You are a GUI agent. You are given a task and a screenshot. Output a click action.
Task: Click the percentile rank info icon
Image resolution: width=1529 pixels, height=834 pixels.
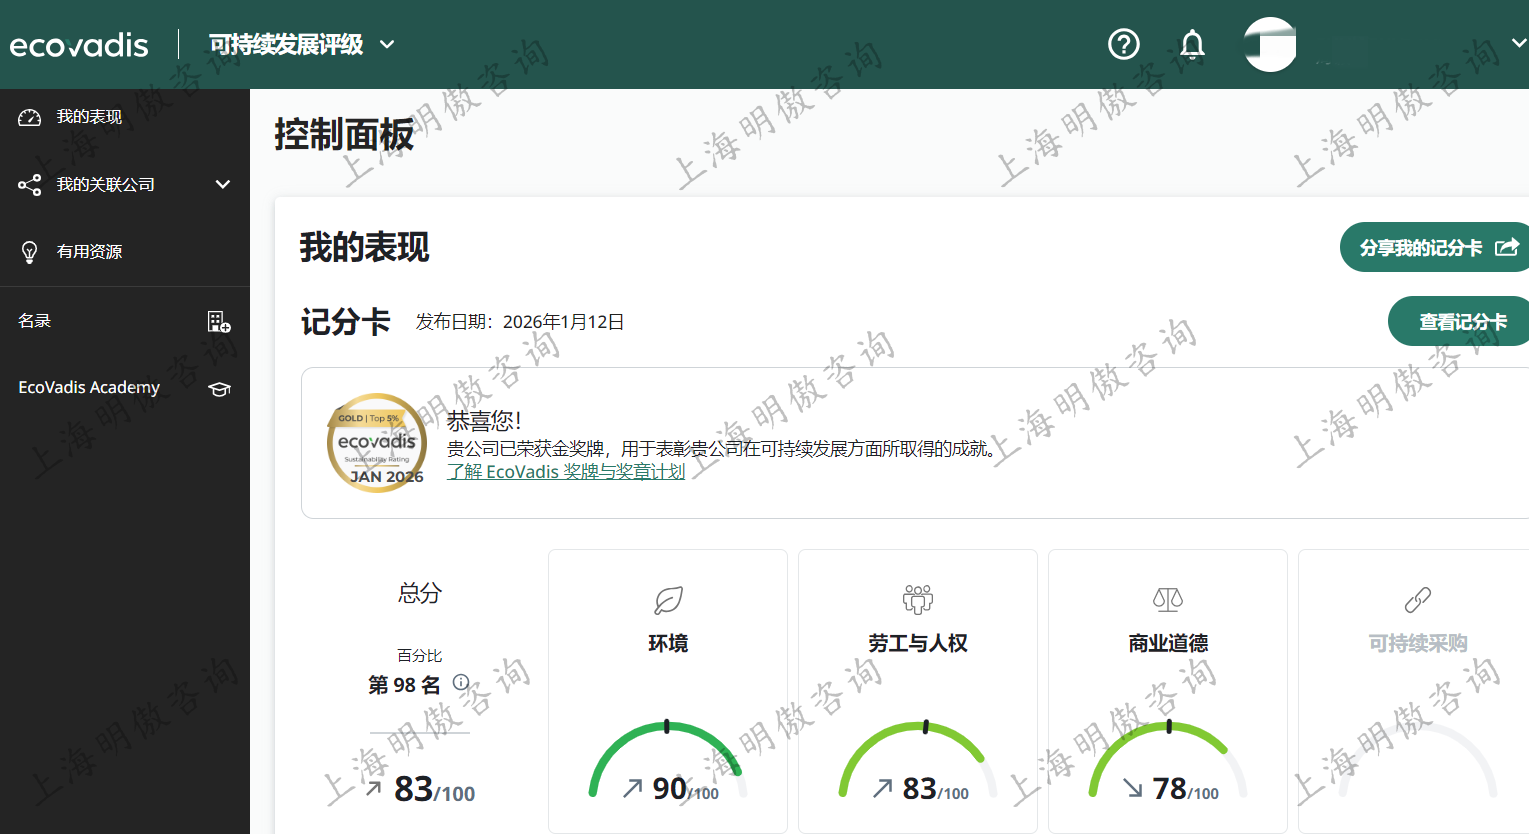461,682
